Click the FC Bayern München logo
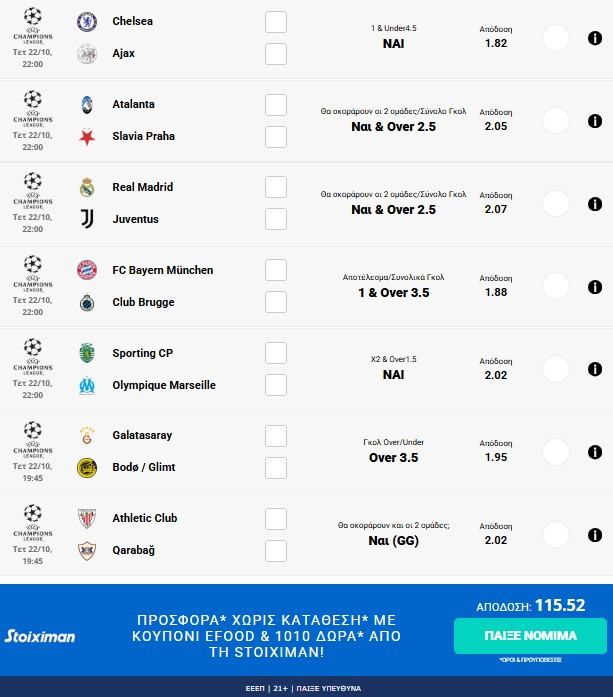Viewport: 613px width, 697px height. pyautogui.click(x=87, y=270)
